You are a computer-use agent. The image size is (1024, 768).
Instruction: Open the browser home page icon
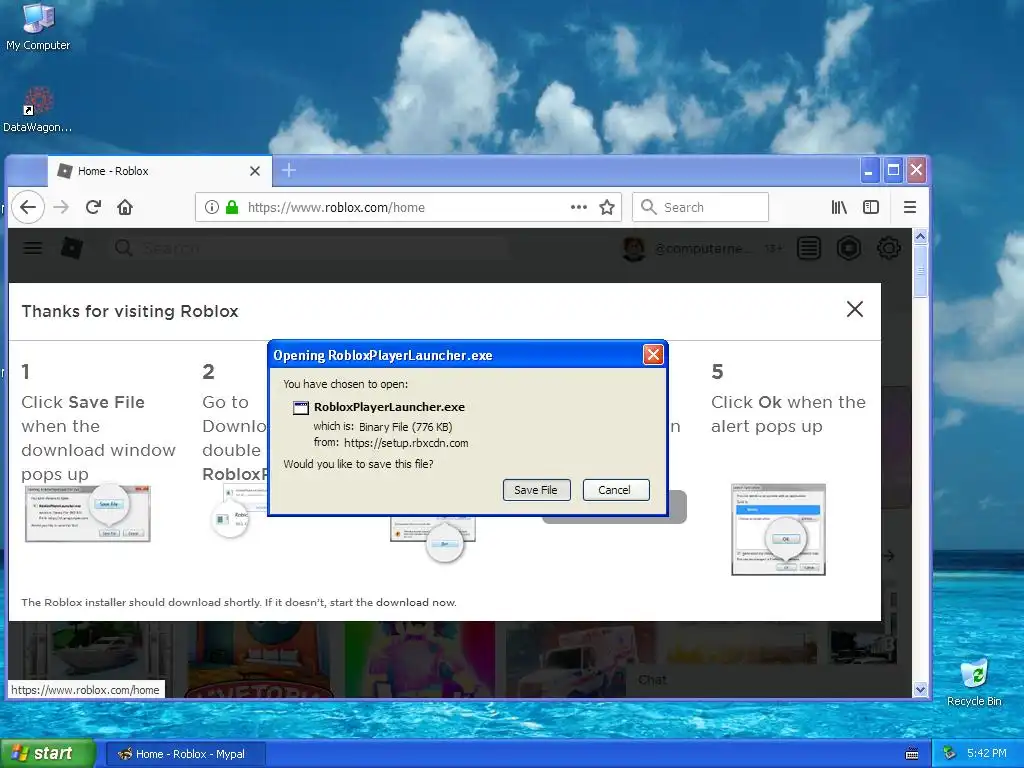pos(125,207)
